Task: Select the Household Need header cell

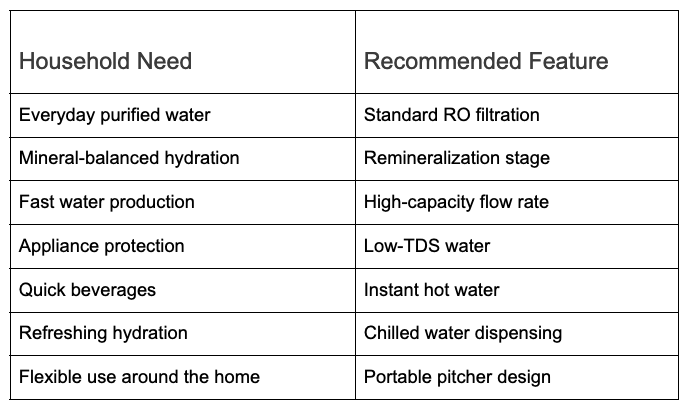Action: click(183, 52)
